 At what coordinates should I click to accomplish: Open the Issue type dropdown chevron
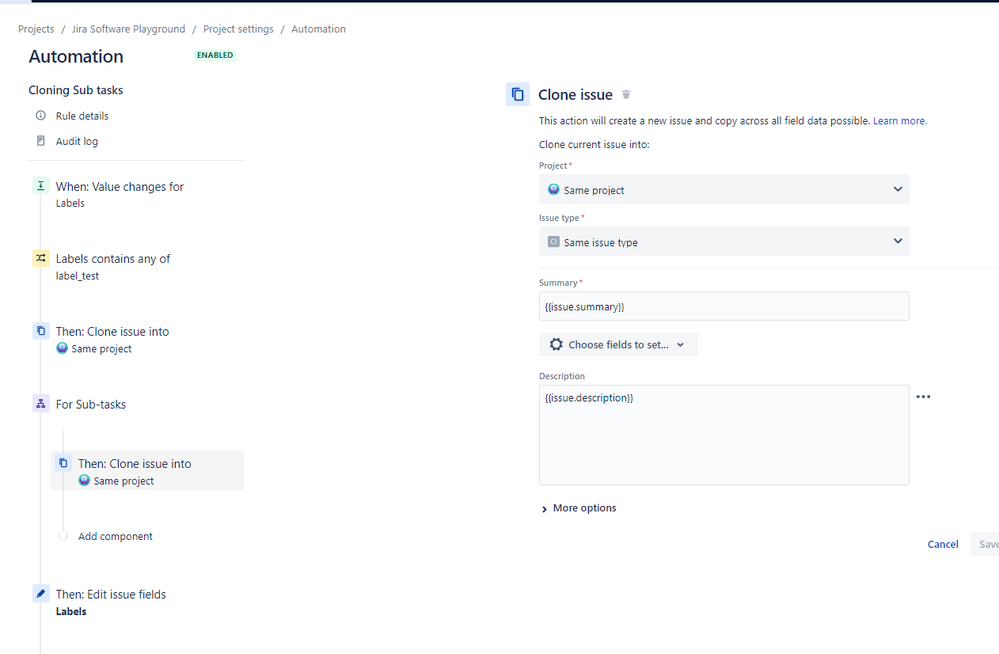point(898,241)
